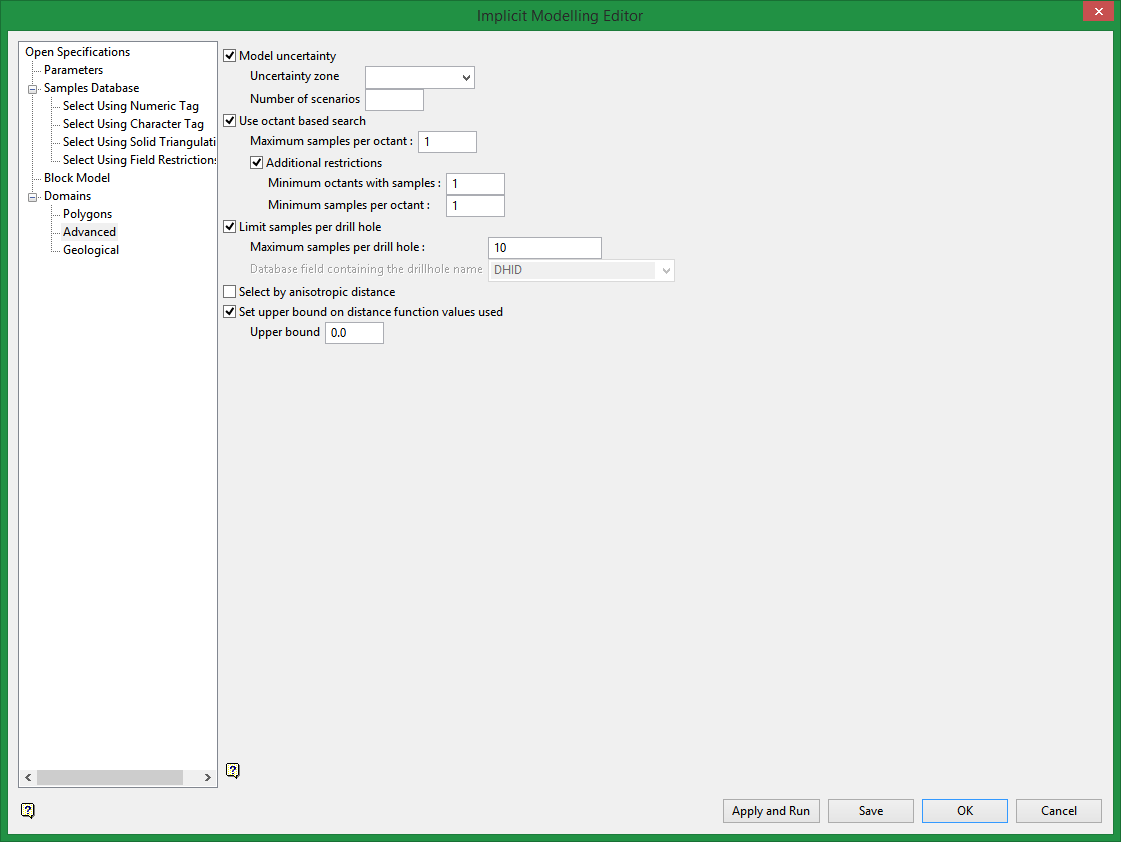This screenshot has height=842, width=1121.
Task: Click the Apply and Run button
Action: point(771,811)
